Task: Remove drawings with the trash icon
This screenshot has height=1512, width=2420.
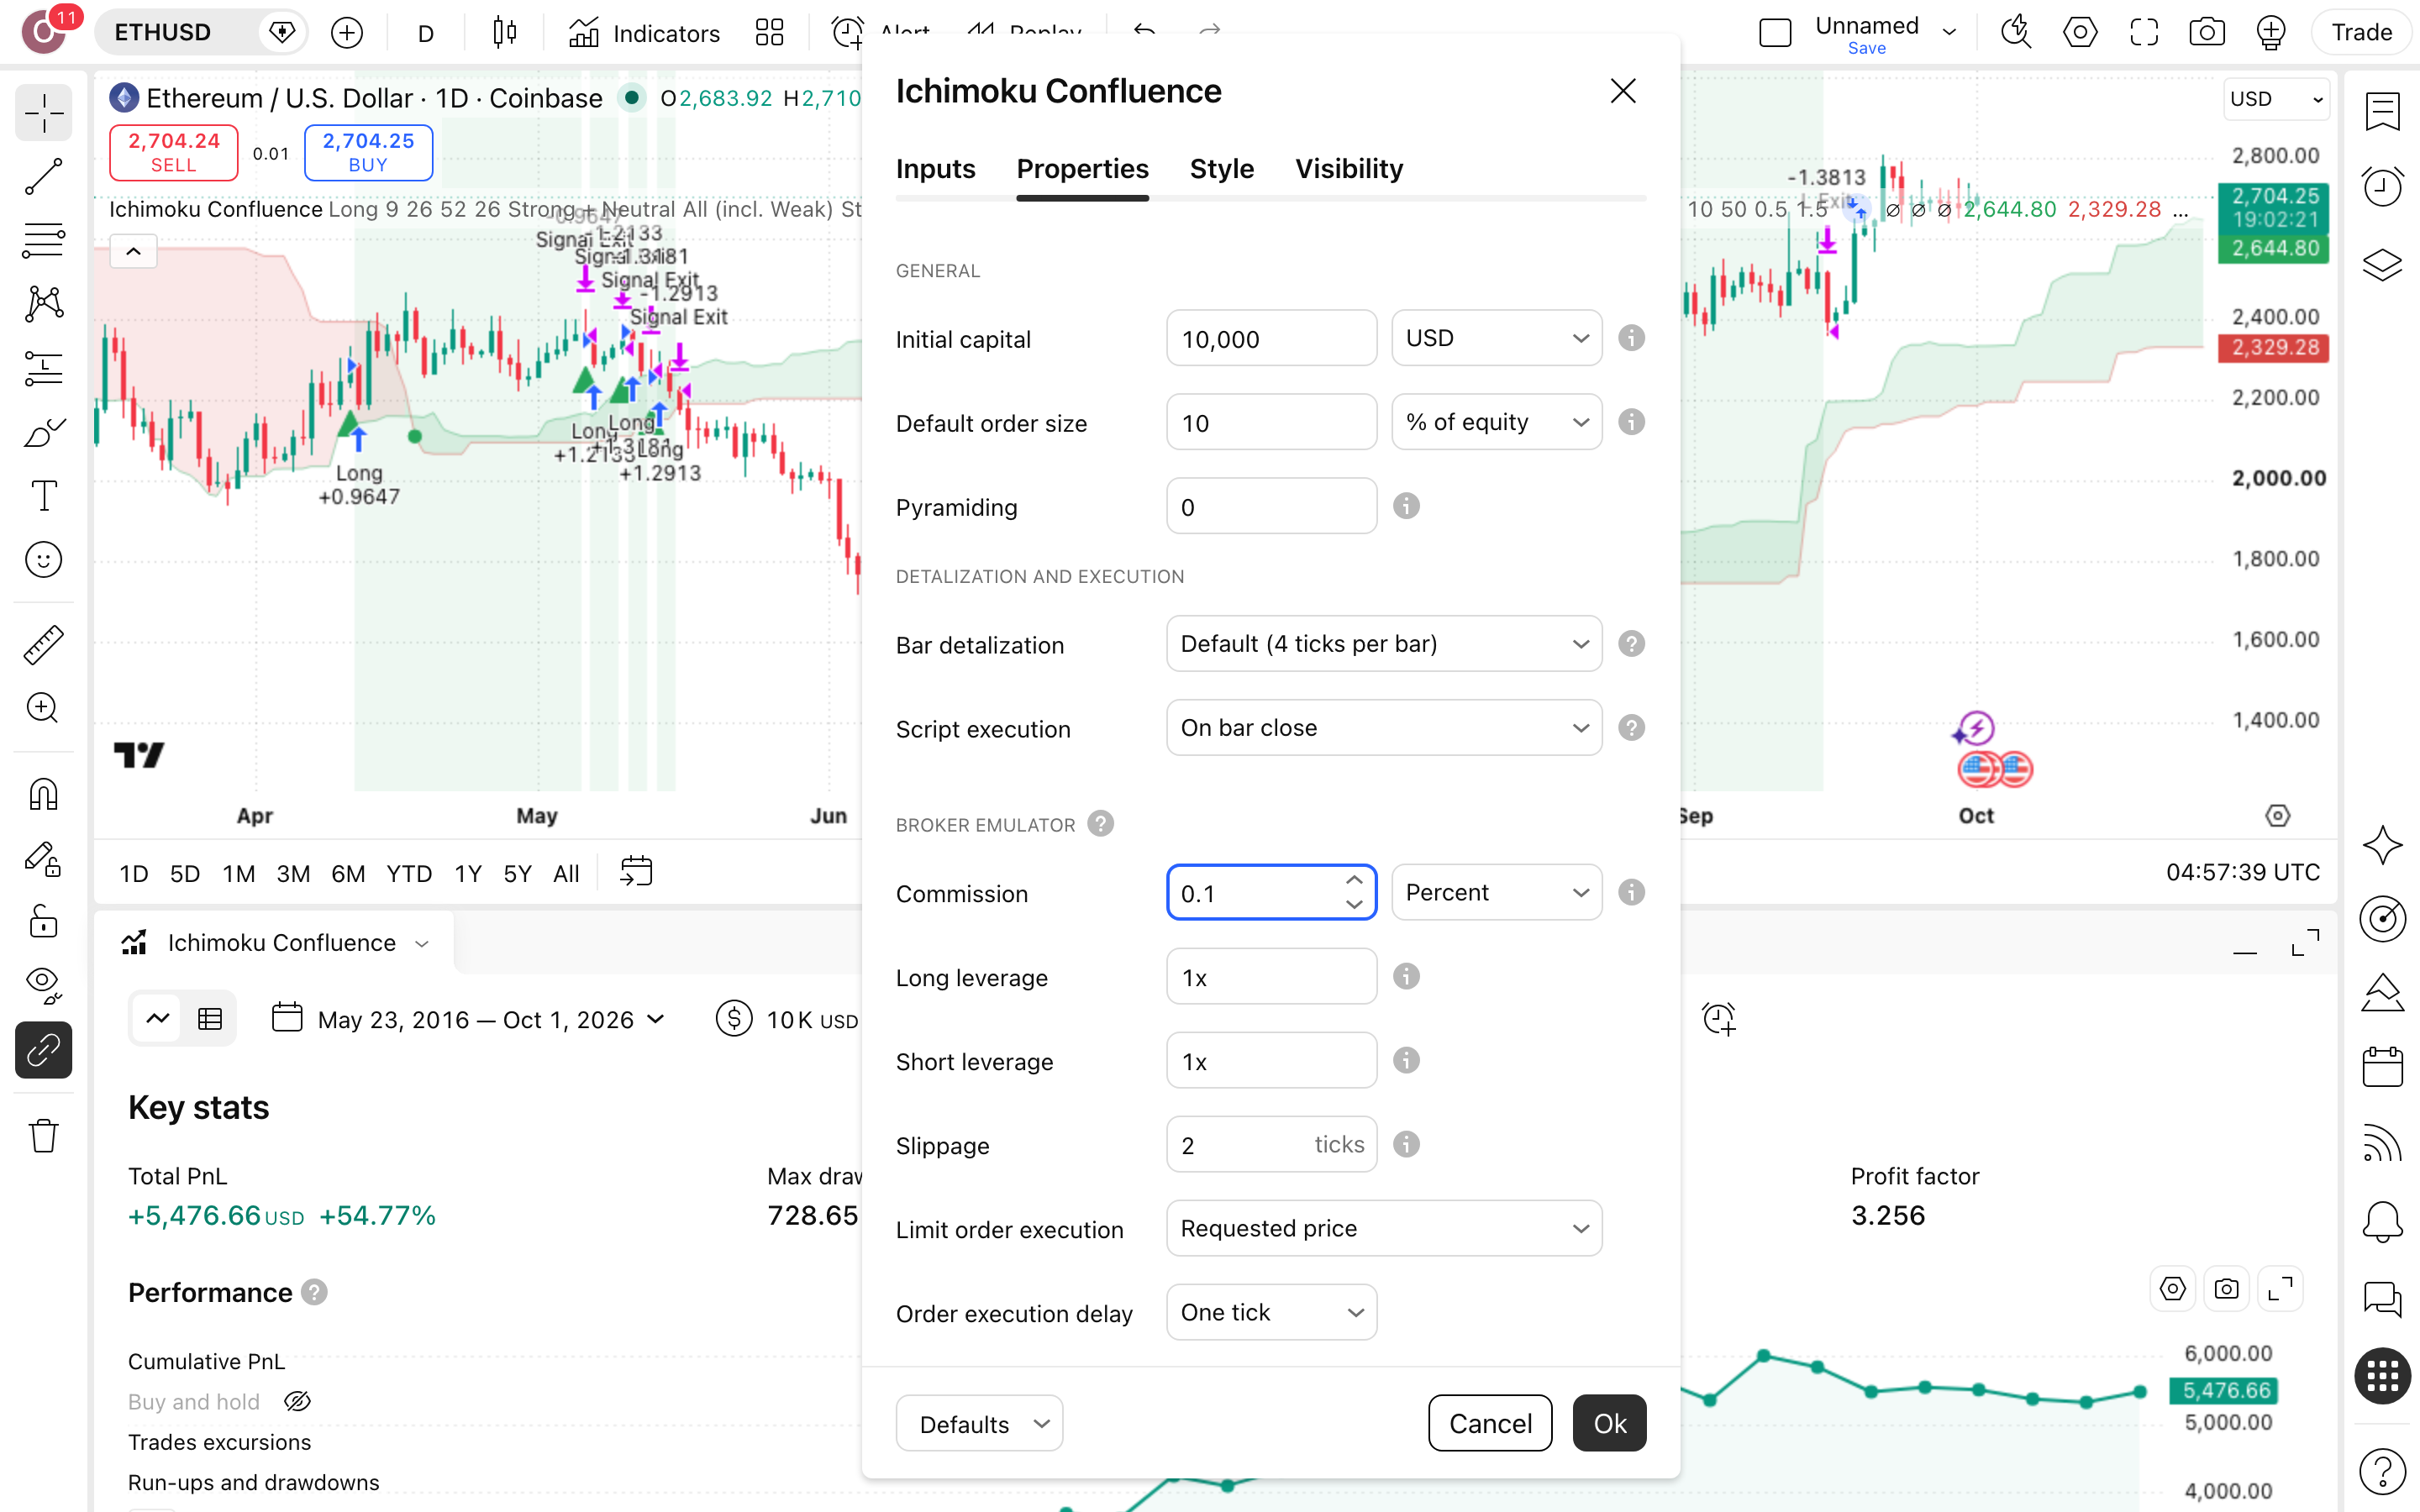Action: 43,1135
